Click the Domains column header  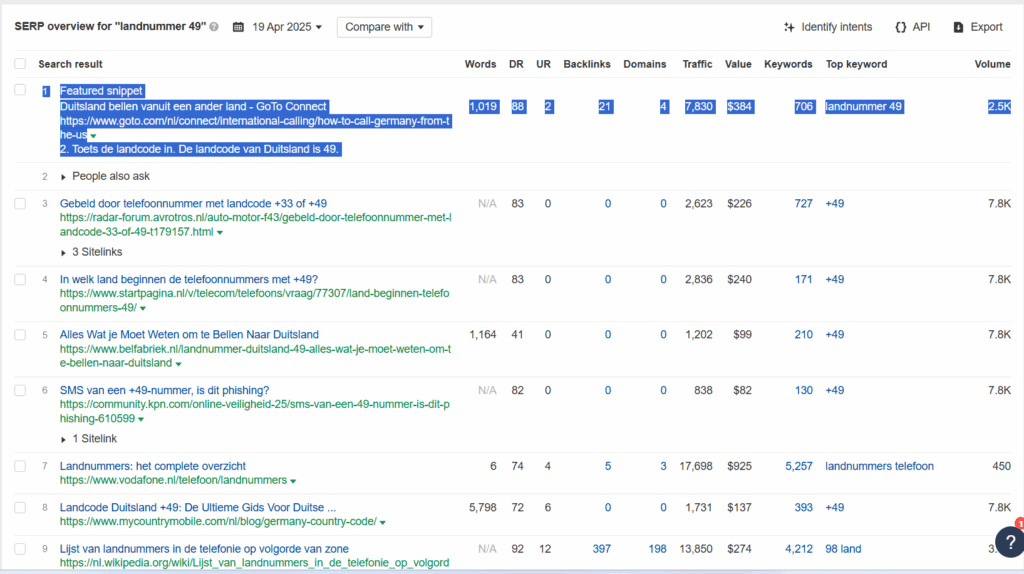coord(645,64)
